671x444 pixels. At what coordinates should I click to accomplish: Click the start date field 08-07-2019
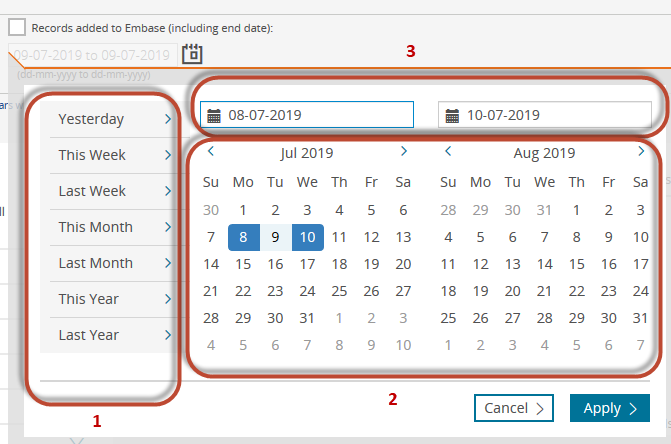(x=315, y=115)
